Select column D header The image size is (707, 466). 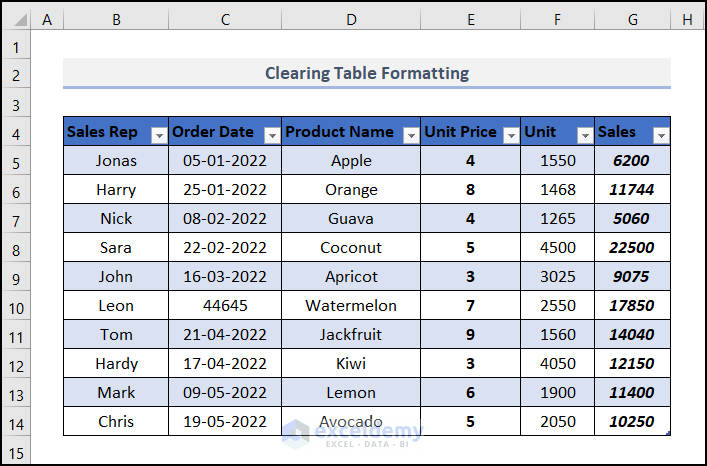pos(351,20)
